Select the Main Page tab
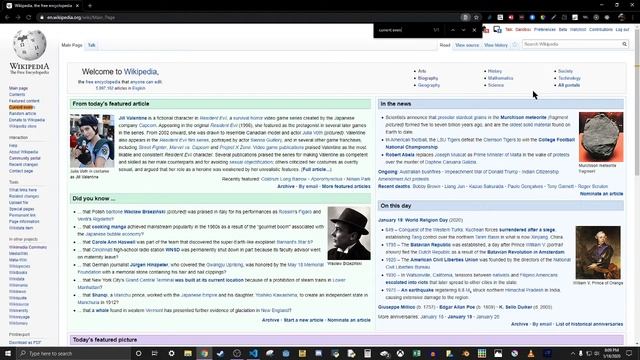Viewport: 640px width, 360px height. 72,45
